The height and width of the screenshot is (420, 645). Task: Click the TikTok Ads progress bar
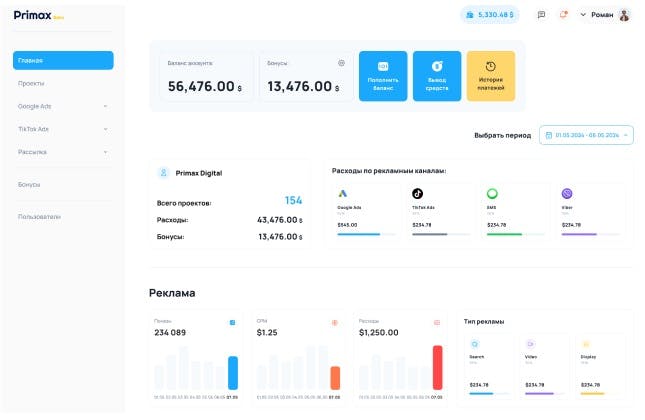pyautogui.click(x=441, y=234)
